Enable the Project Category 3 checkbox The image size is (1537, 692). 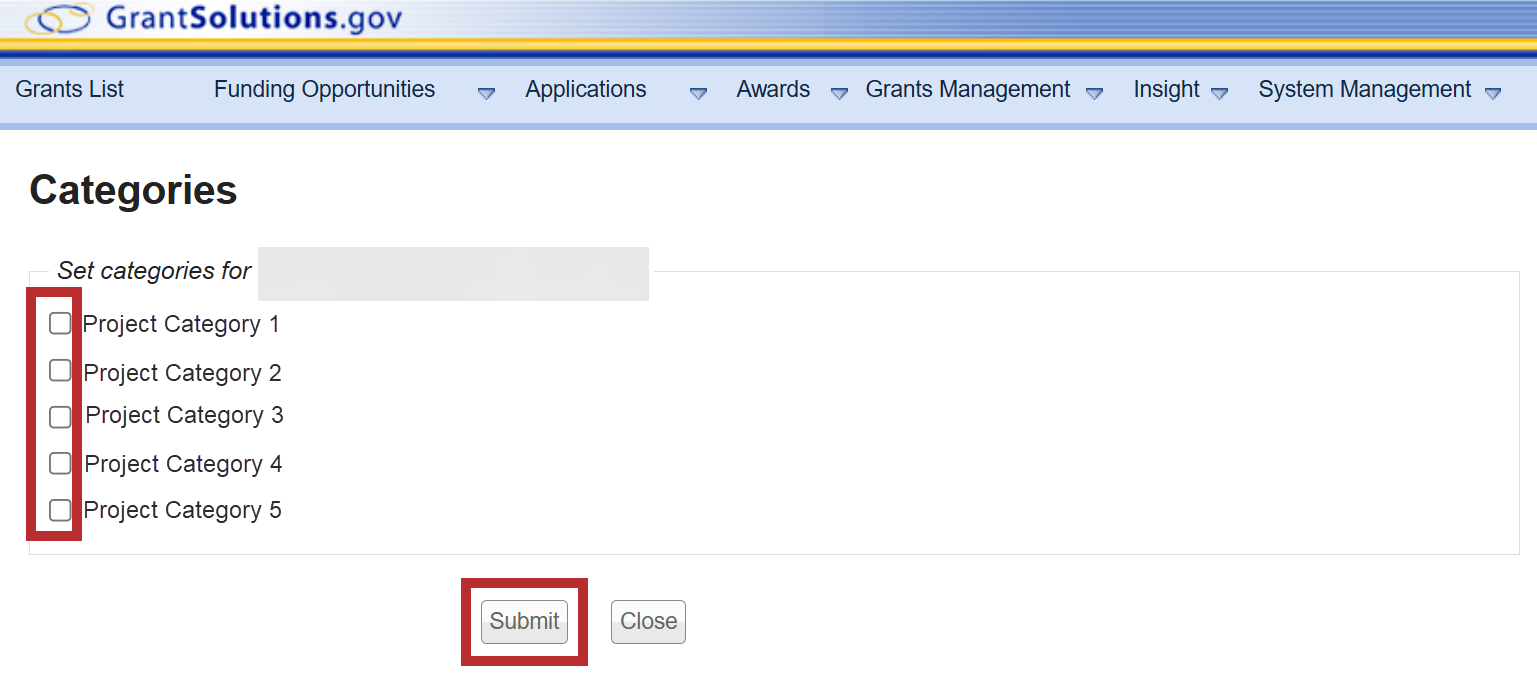(60, 416)
